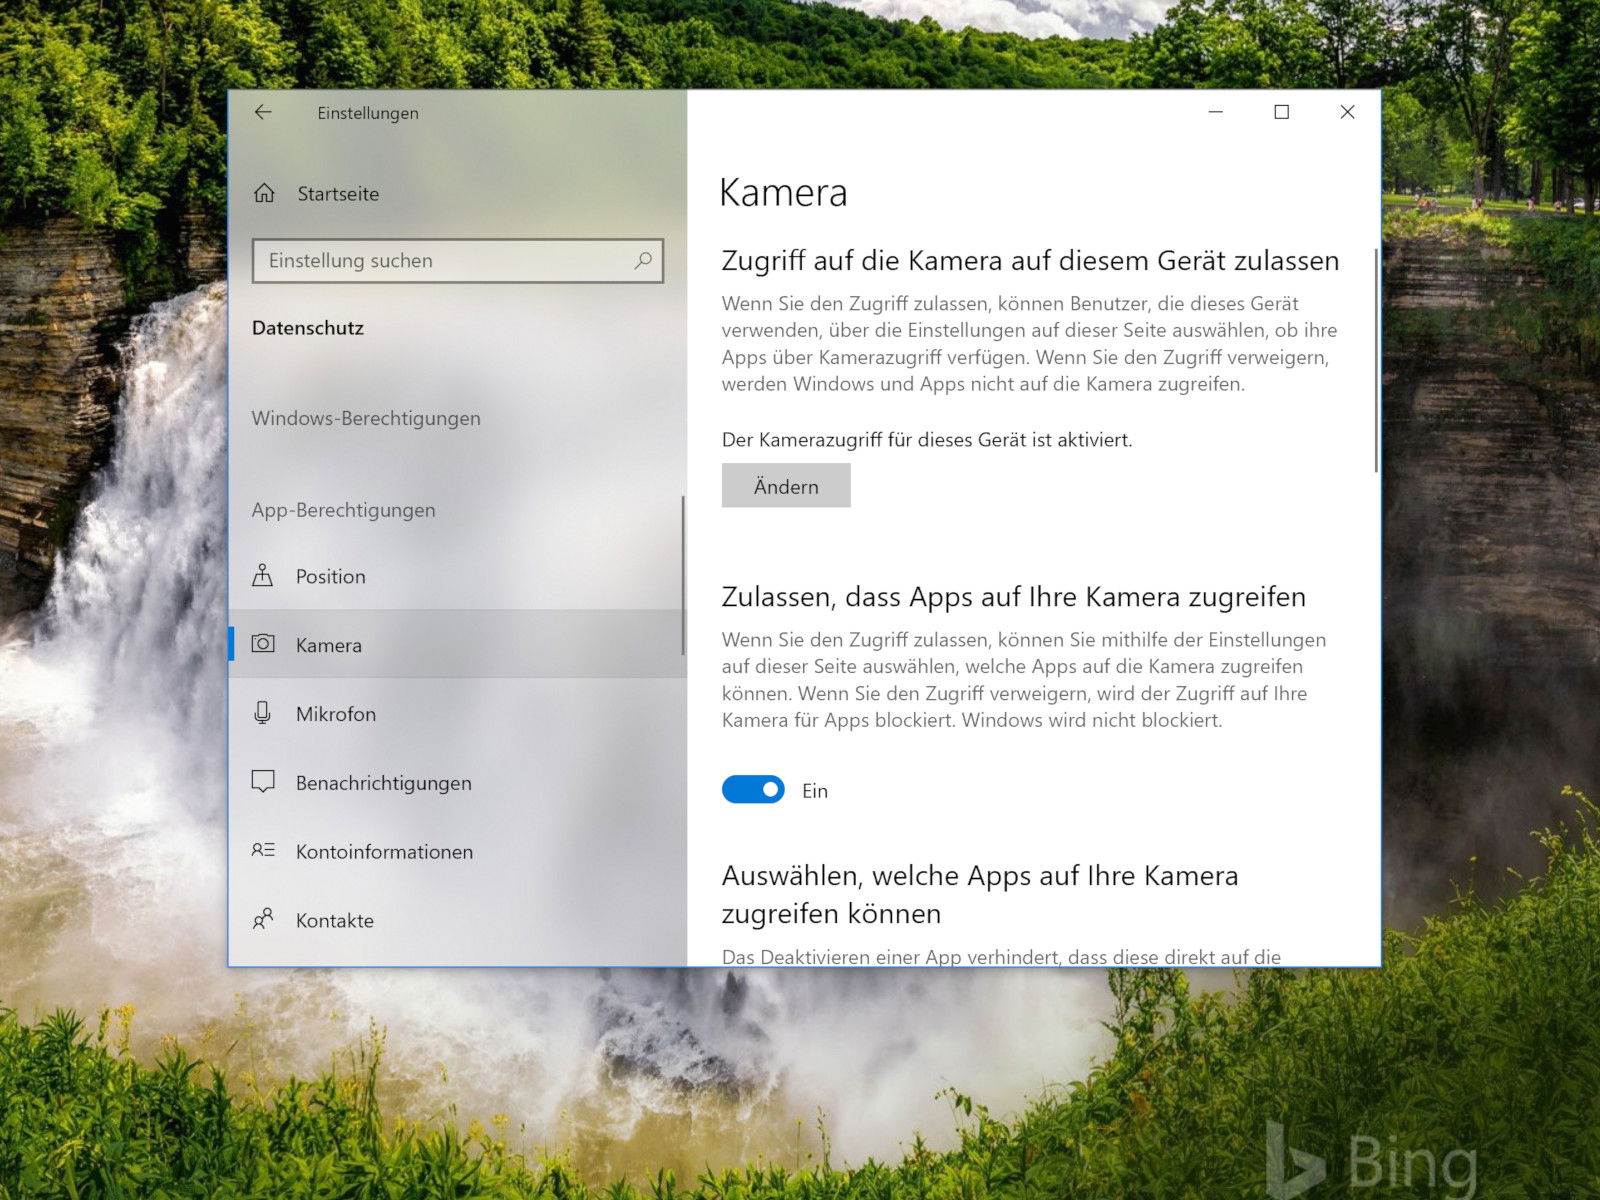The image size is (1600, 1200).
Task: Go back with the arrow icon
Action: click(x=263, y=112)
